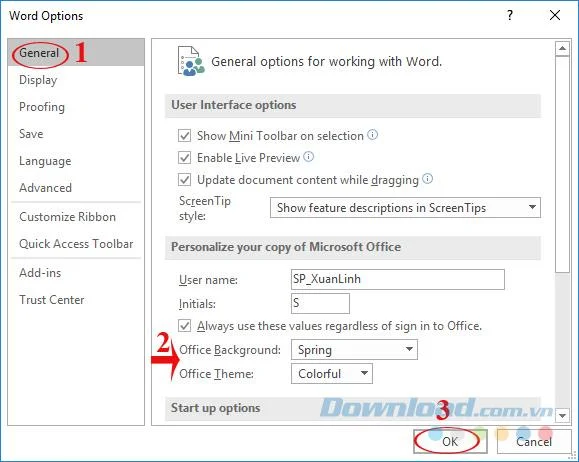This screenshot has width=579, height=462.
Task: Click info icon beside Update document content
Action: 427,179
